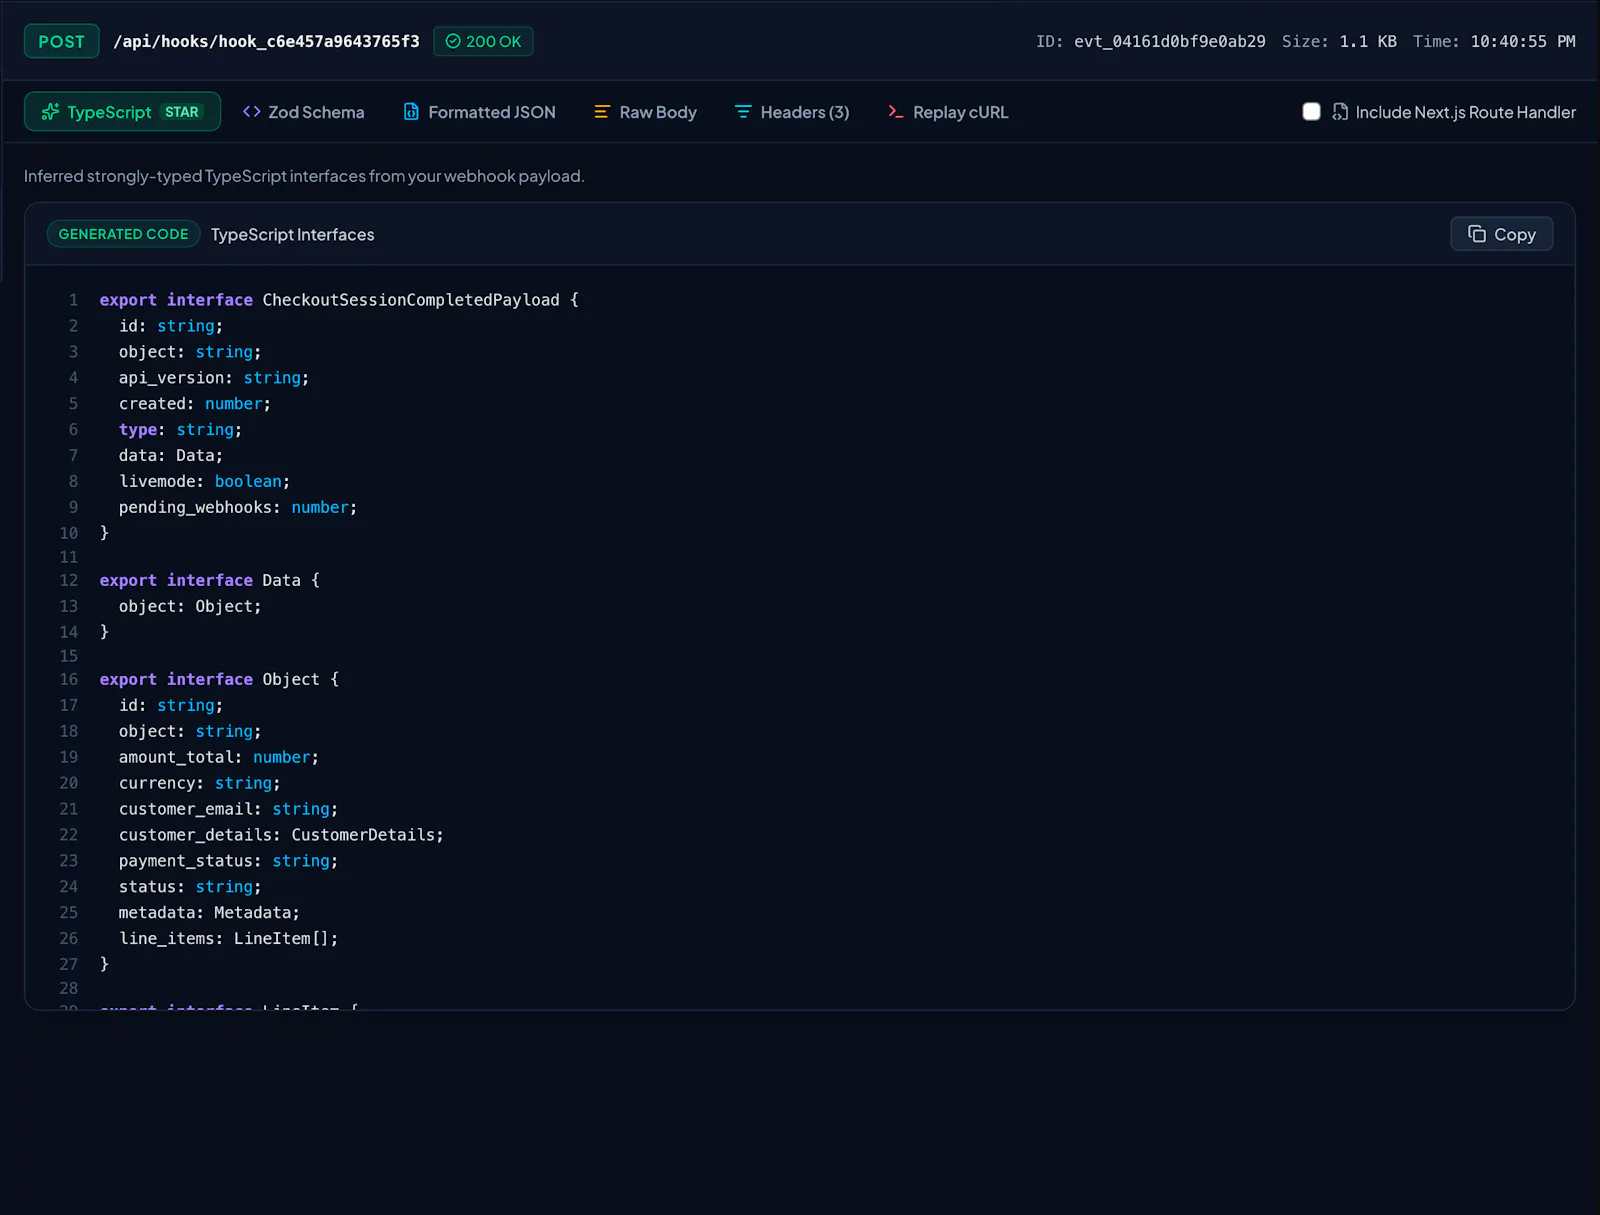Click the line_items: LineItem[] line
The image size is (1600, 1215).
point(229,939)
